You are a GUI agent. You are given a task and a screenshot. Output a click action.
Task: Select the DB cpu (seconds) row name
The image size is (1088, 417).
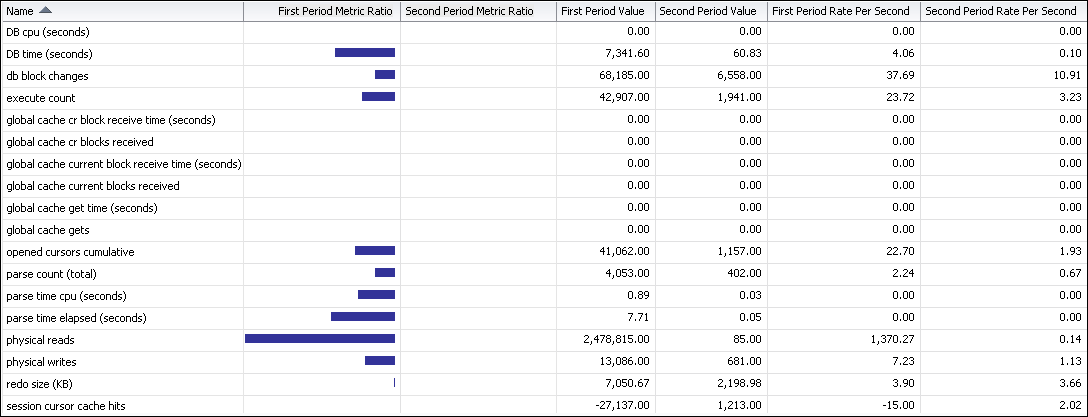(x=48, y=32)
